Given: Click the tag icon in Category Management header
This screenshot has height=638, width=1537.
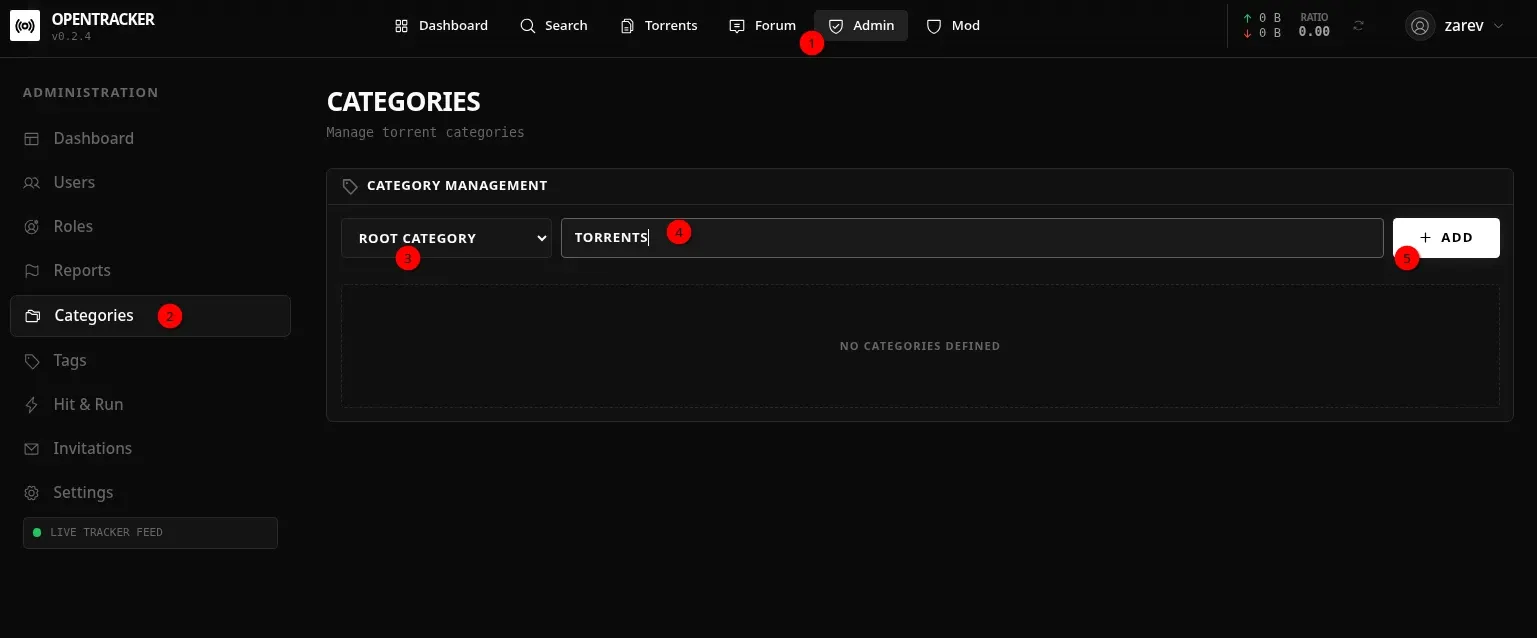Looking at the screenshot, I should 350,186.
